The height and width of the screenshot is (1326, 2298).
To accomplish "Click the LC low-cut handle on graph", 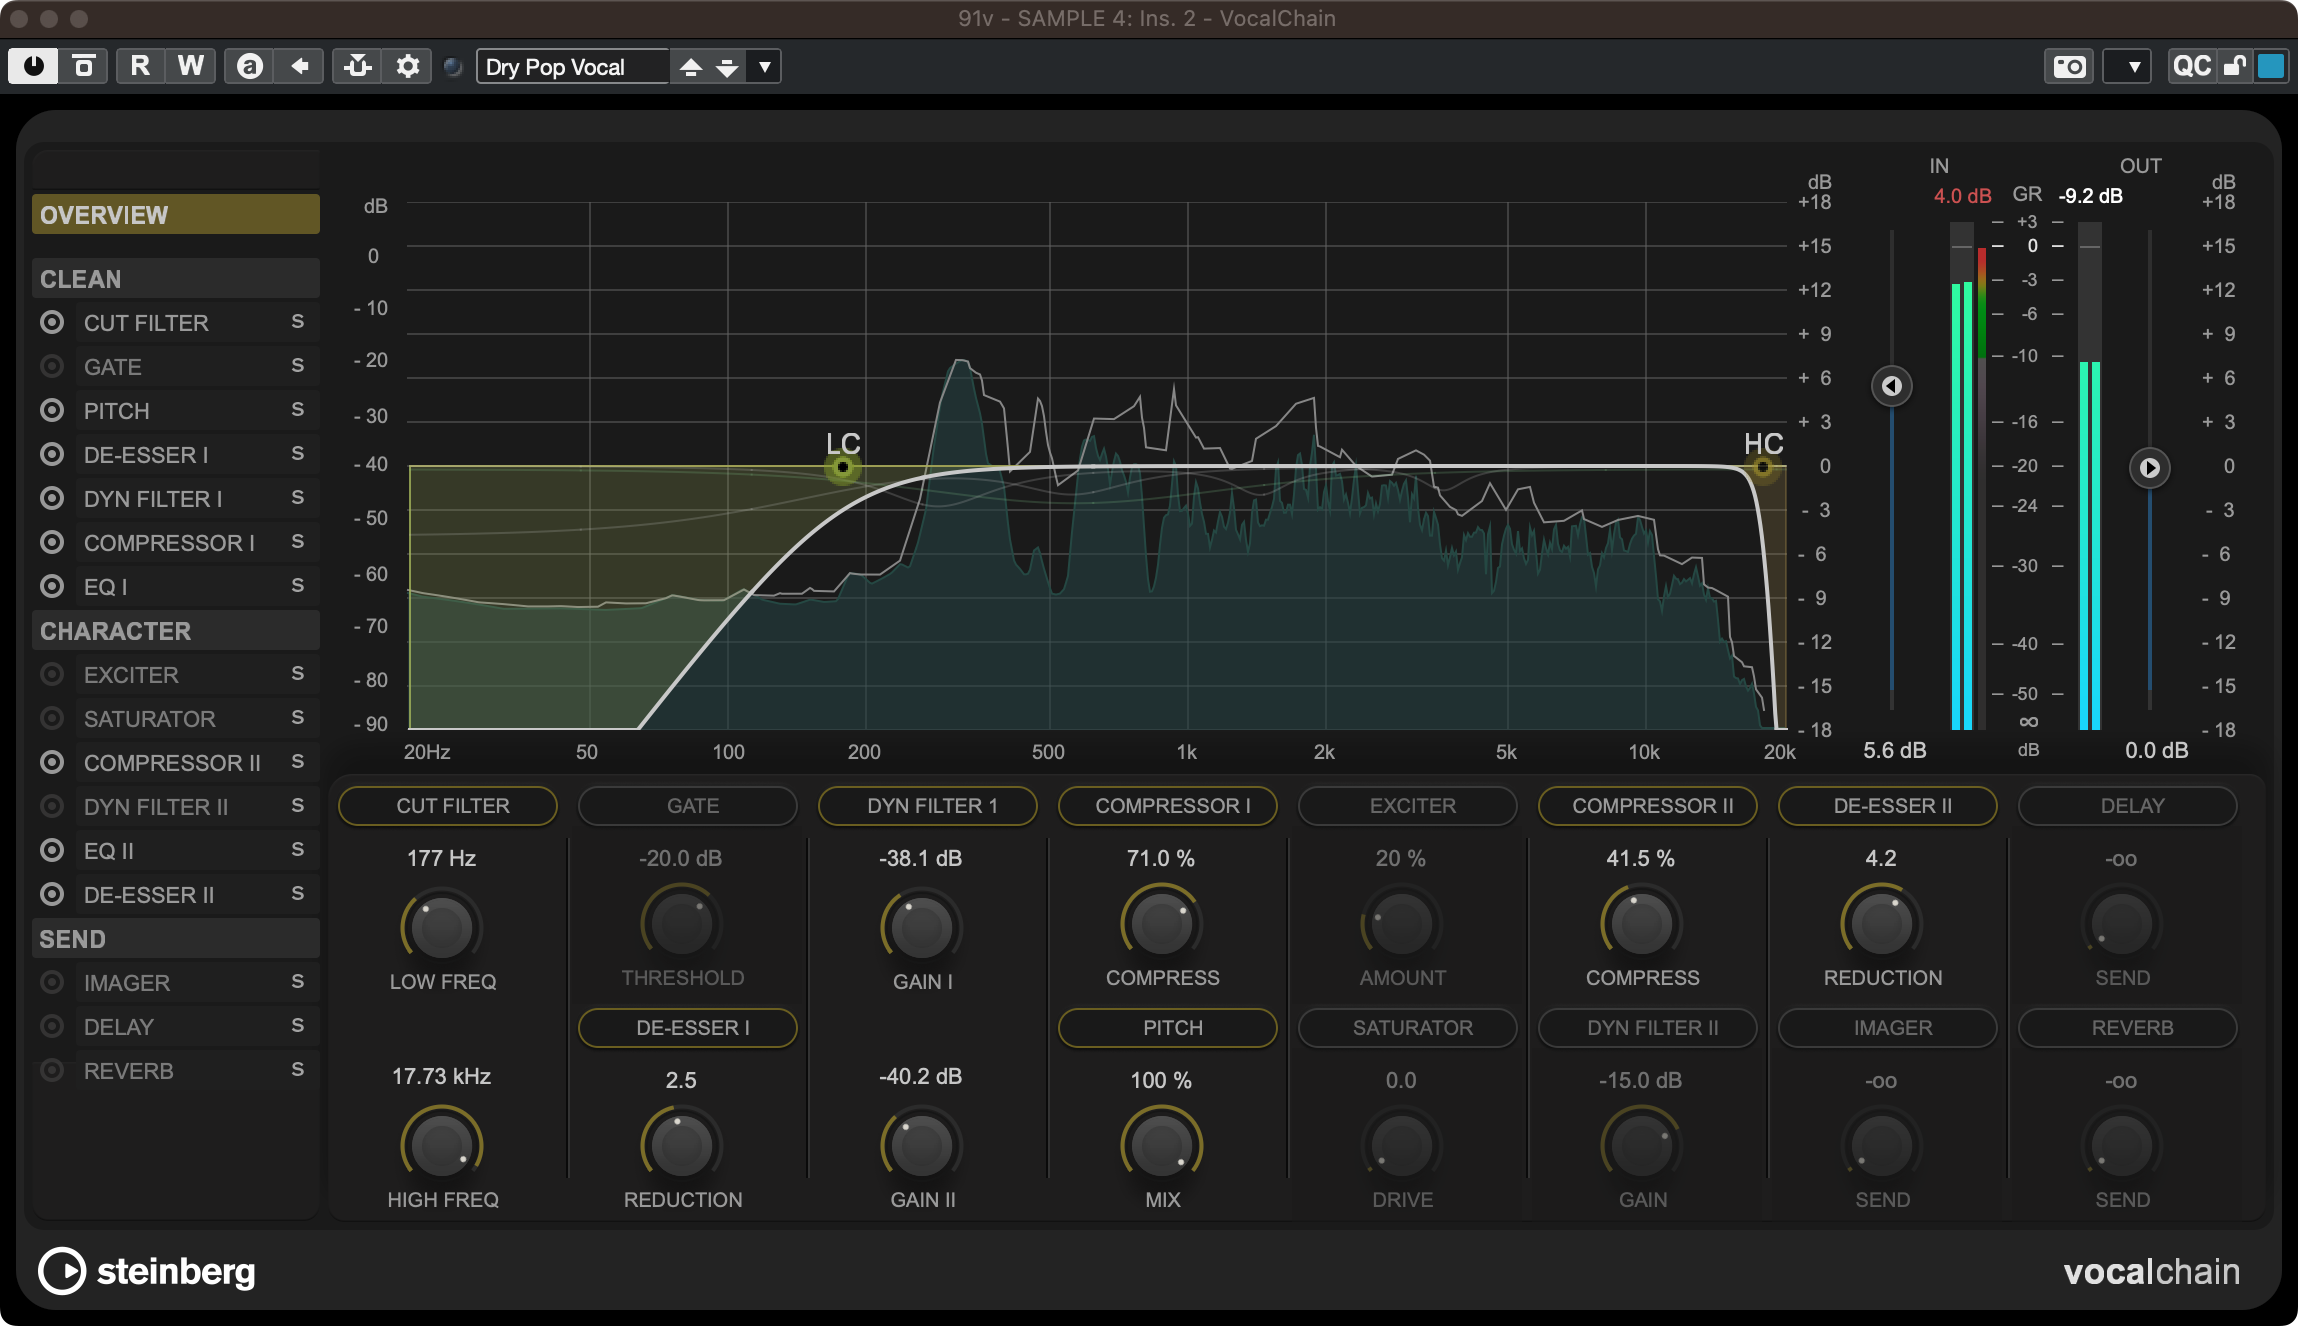I will click(843, 466).
